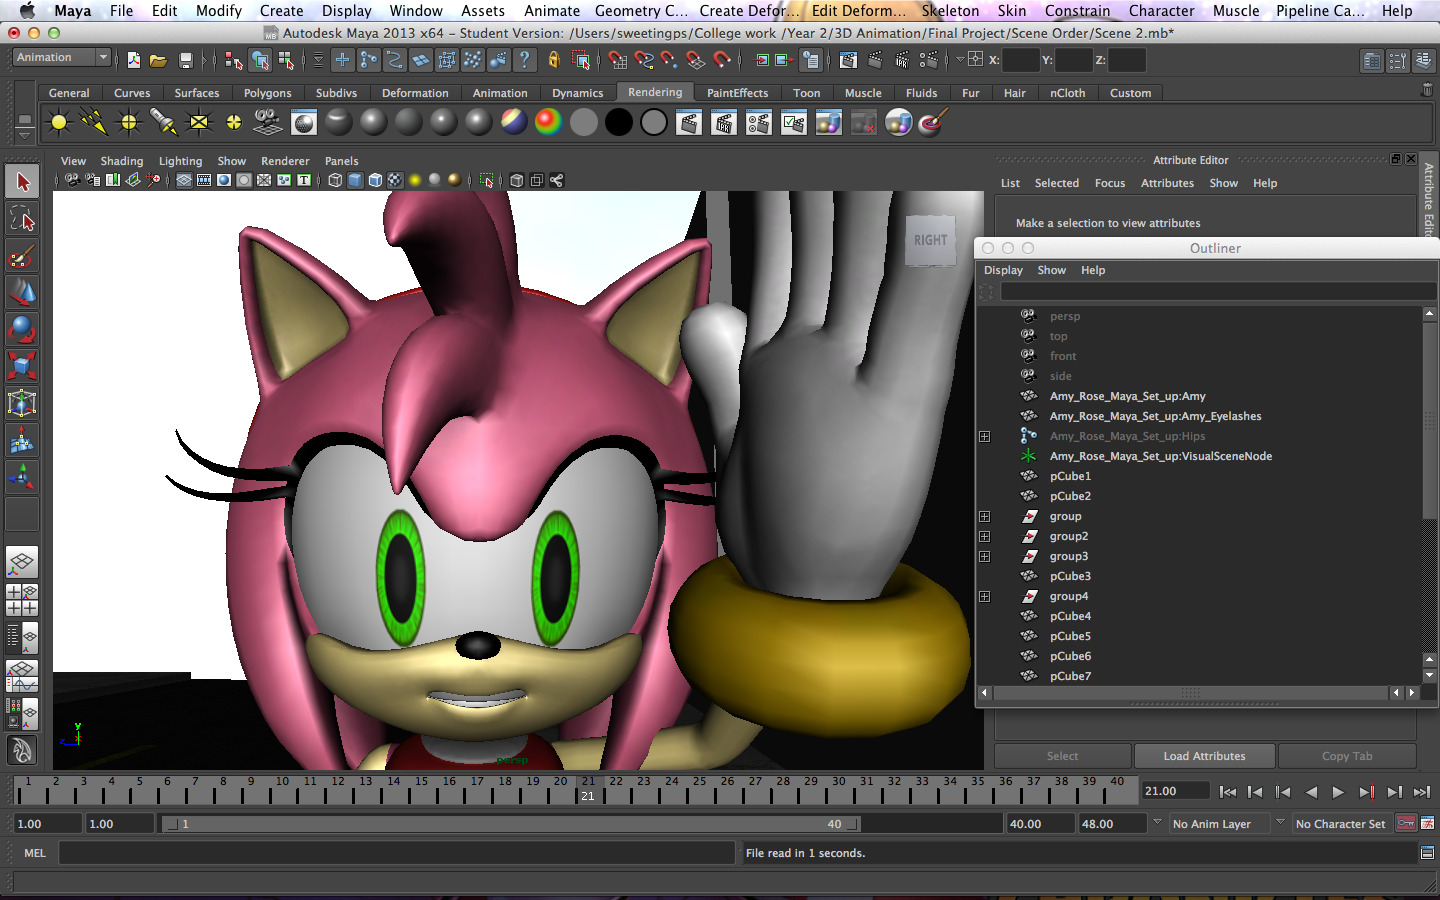Create a Point Light from the shelf
Viewport: 1440px width, 900px height.
(x=127, y=122)
